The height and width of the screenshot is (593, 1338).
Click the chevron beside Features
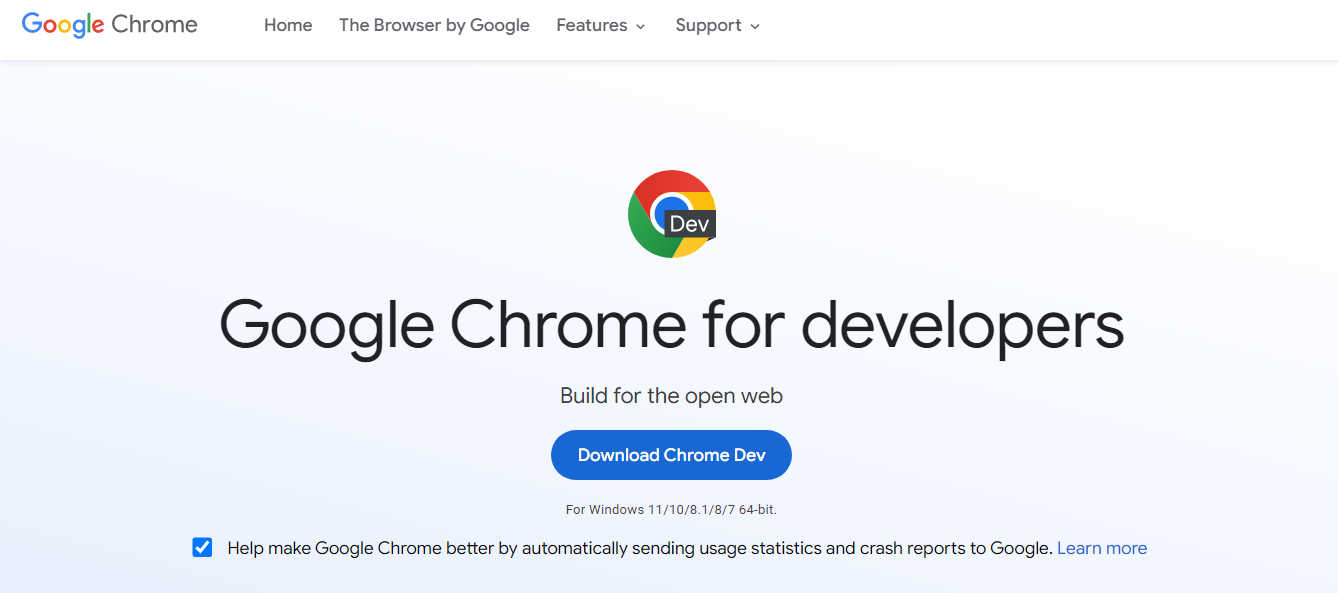(x=641, y=27)
